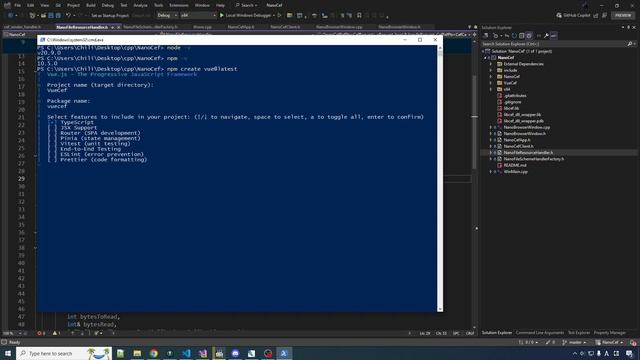This screenshot has height=360, width=640.
Task: Click Show All Files icon in Solution Explorer toolbar
Action: pyautogui.click(x=529, y=36)
